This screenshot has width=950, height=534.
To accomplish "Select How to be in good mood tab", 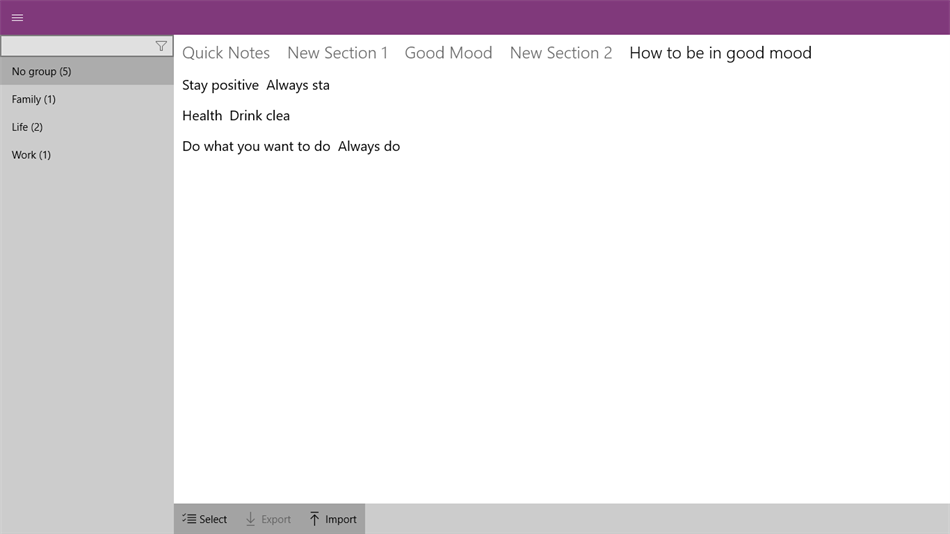I will (720, 53).
